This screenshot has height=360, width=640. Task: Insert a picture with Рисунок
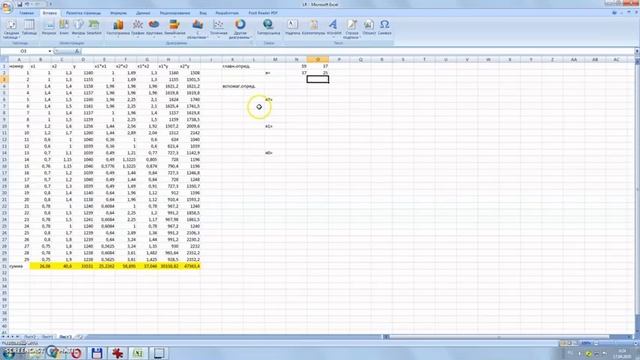pyautogui.click(x=49, y=27)
